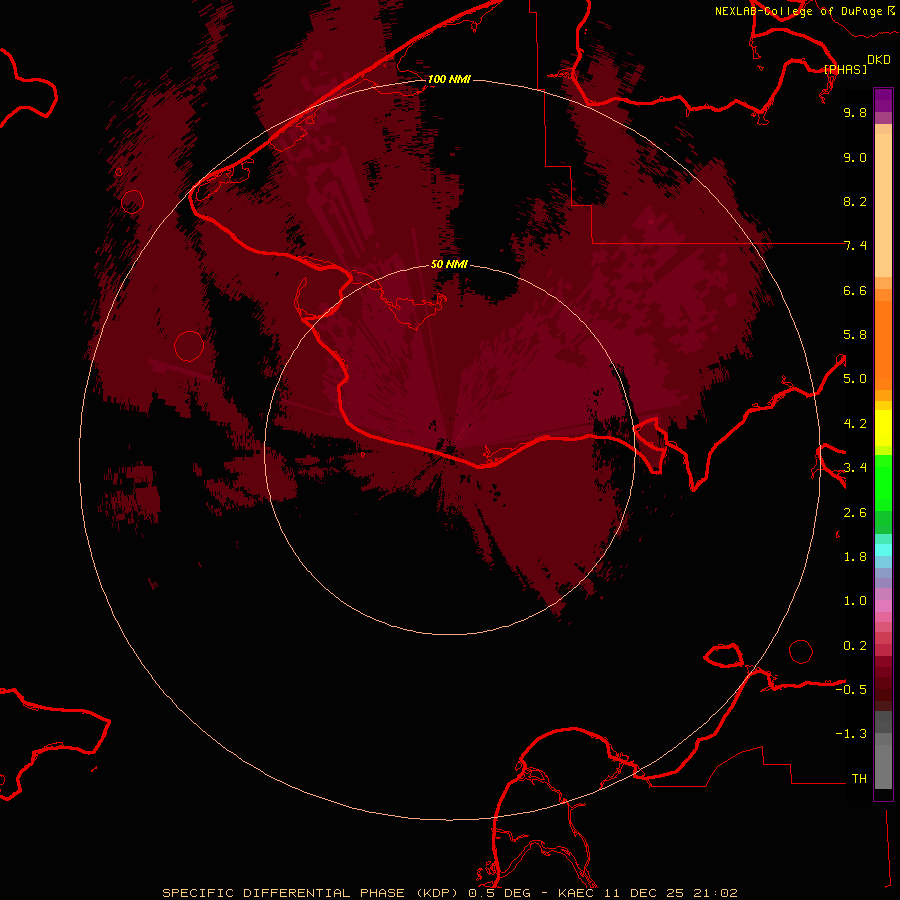Click the 1.8 value on the color scale
The image size is (900, 900).
point(855,557)
